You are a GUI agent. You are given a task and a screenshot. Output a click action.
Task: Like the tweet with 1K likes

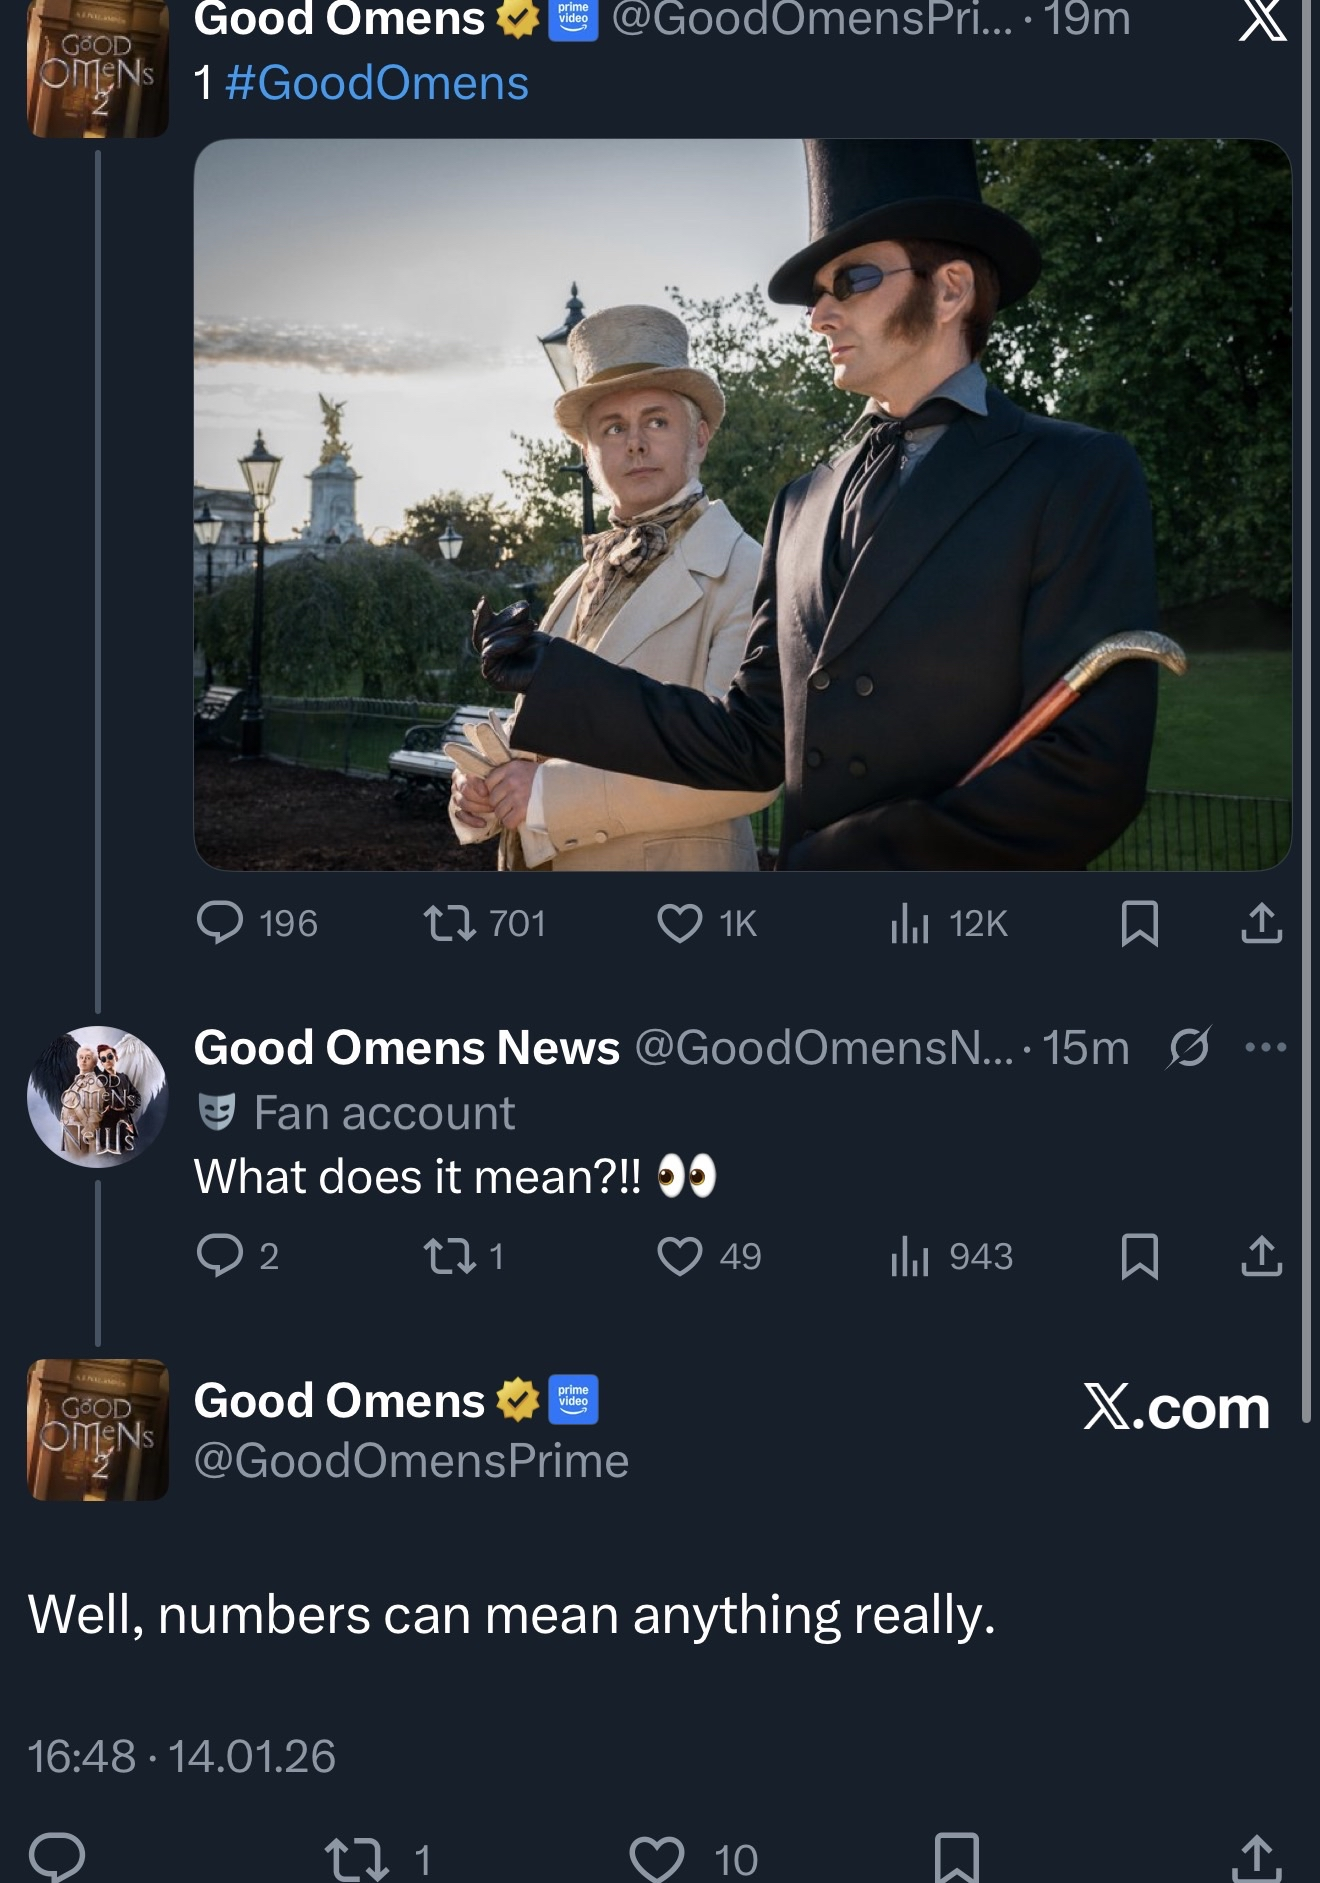pyautogui.click(x=679, y=923)
